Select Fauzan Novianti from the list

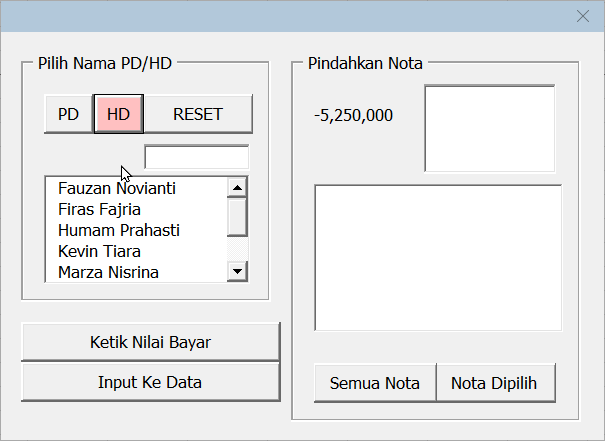(x=137, y=188)
